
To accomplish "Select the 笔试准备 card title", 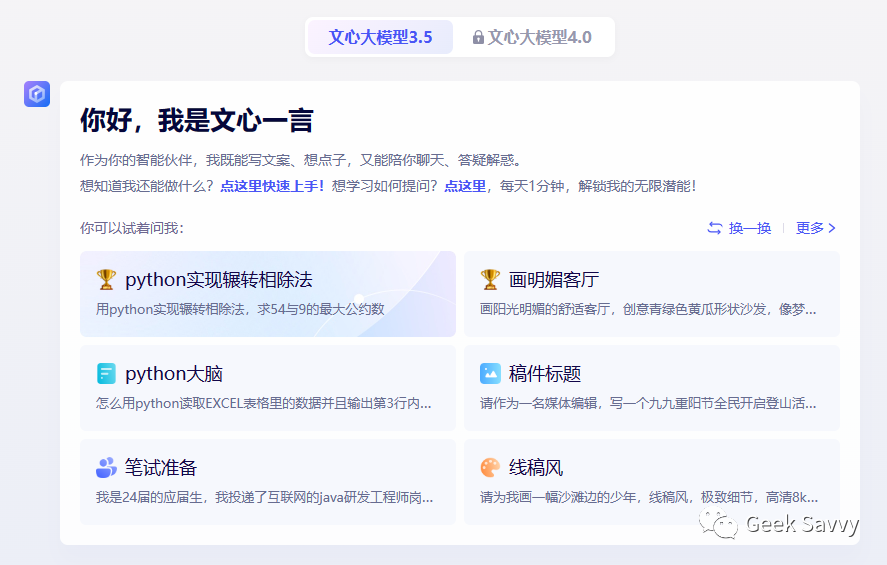I will pos(161,468).
